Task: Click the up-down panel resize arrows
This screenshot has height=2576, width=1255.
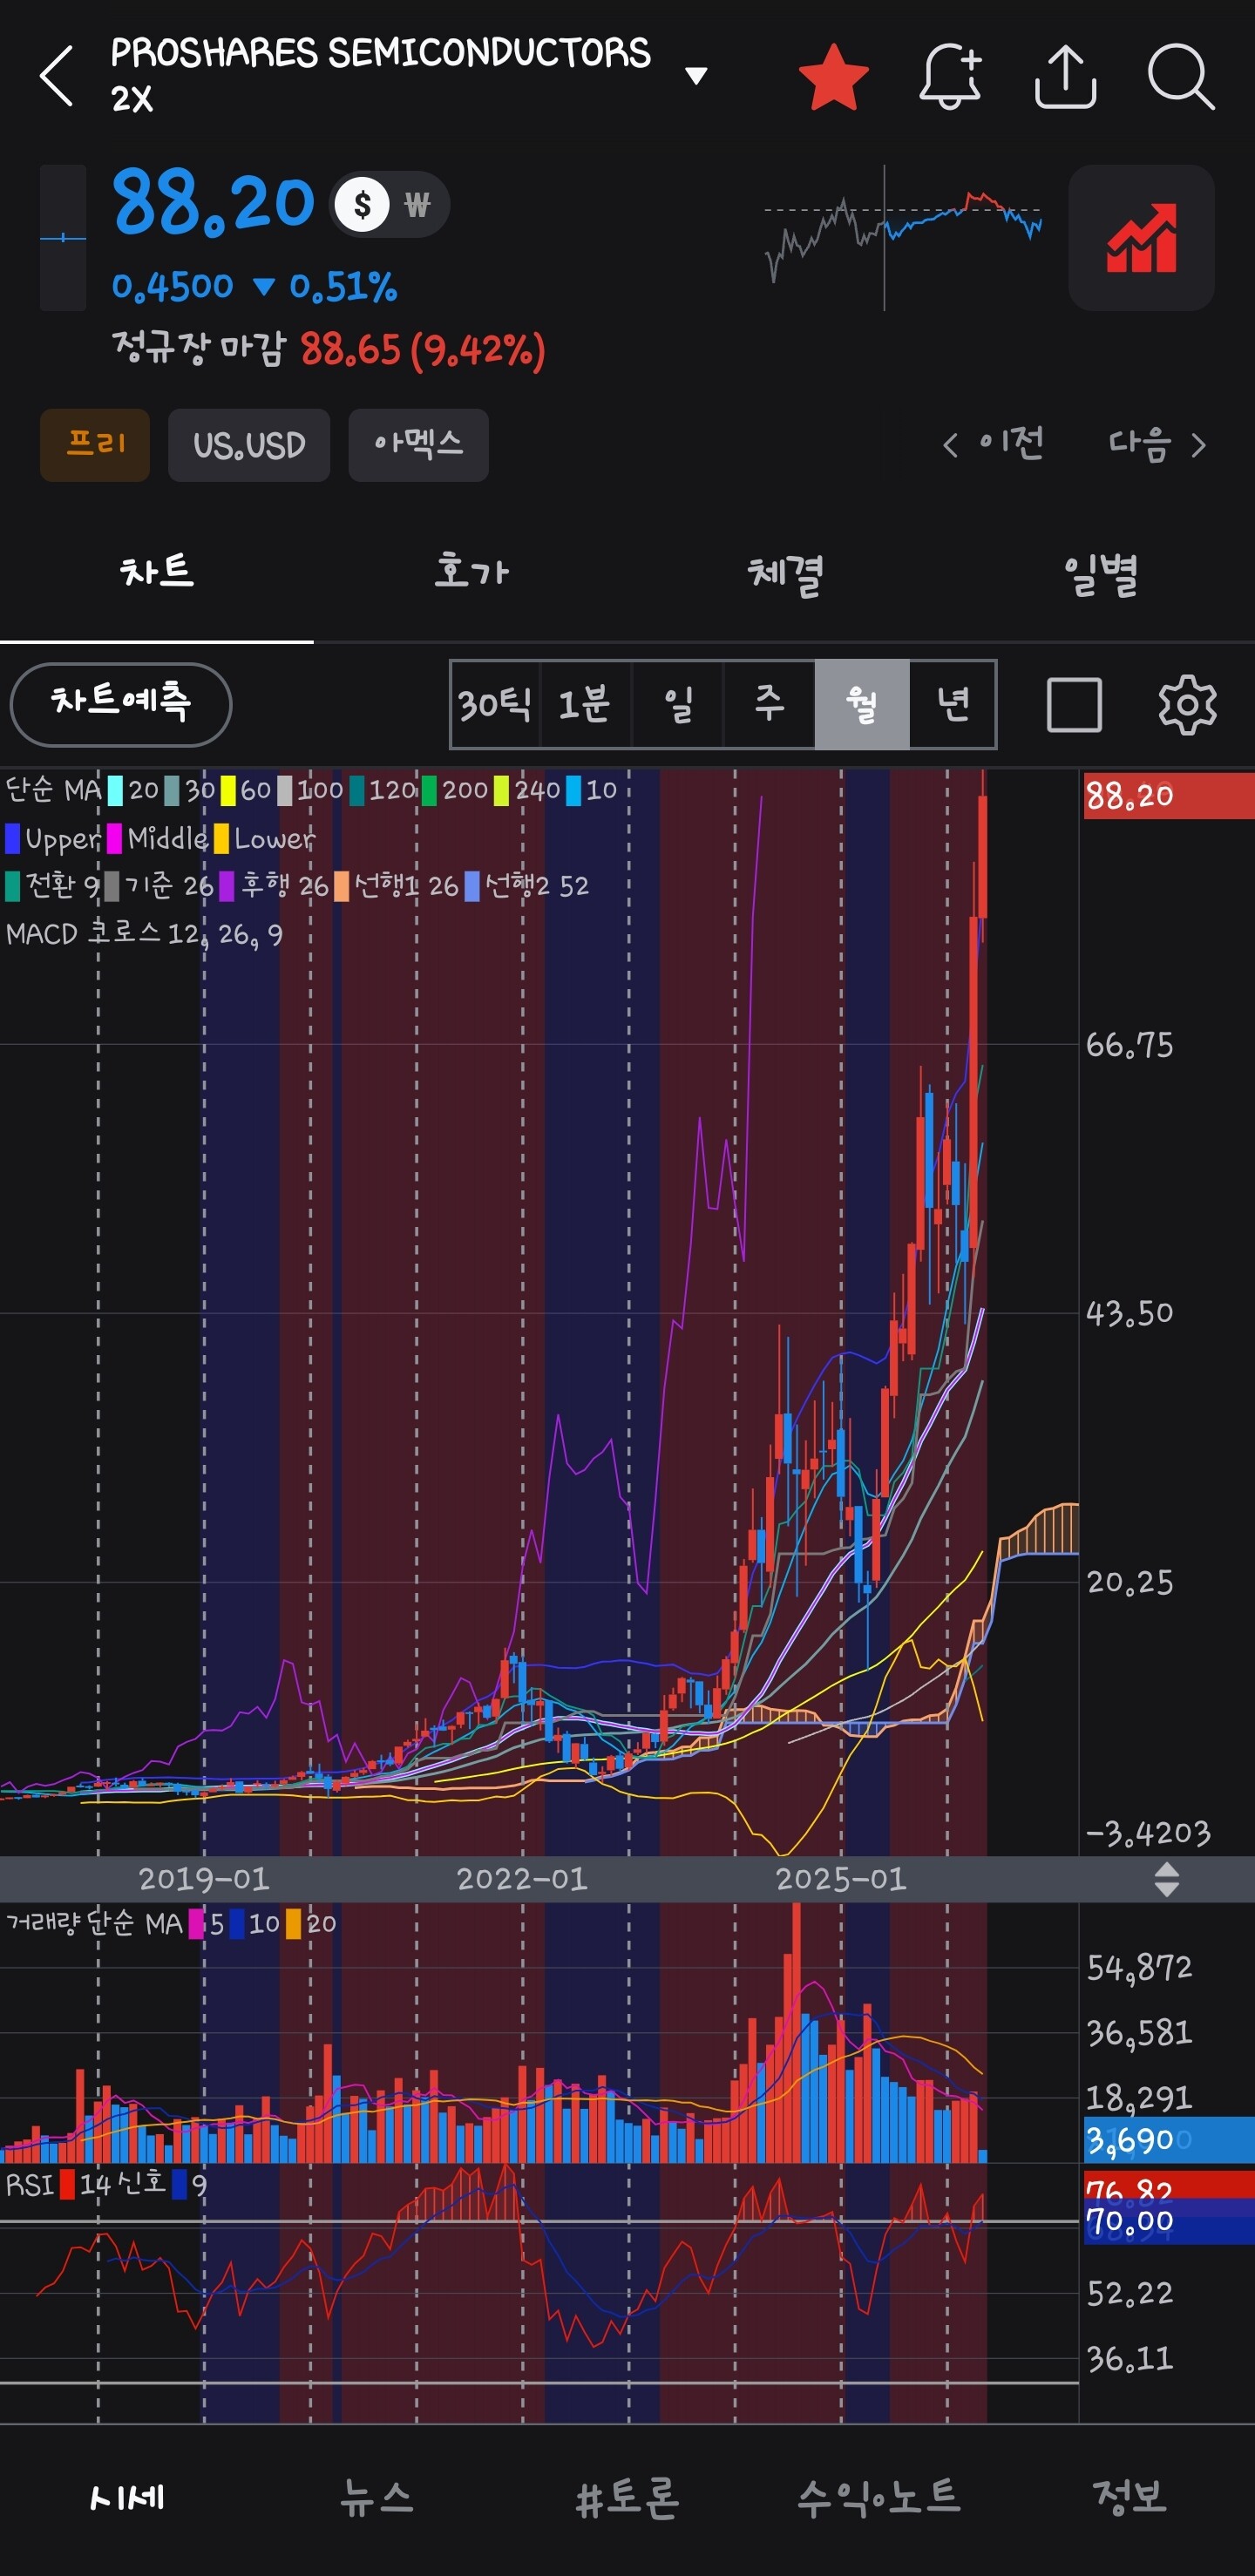Action: coord(1166,1880)
